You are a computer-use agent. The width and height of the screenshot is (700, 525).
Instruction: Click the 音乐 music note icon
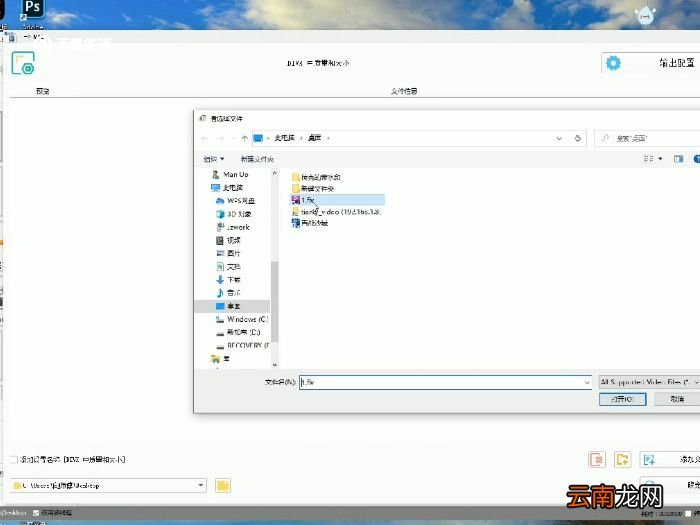pos(220,293)
